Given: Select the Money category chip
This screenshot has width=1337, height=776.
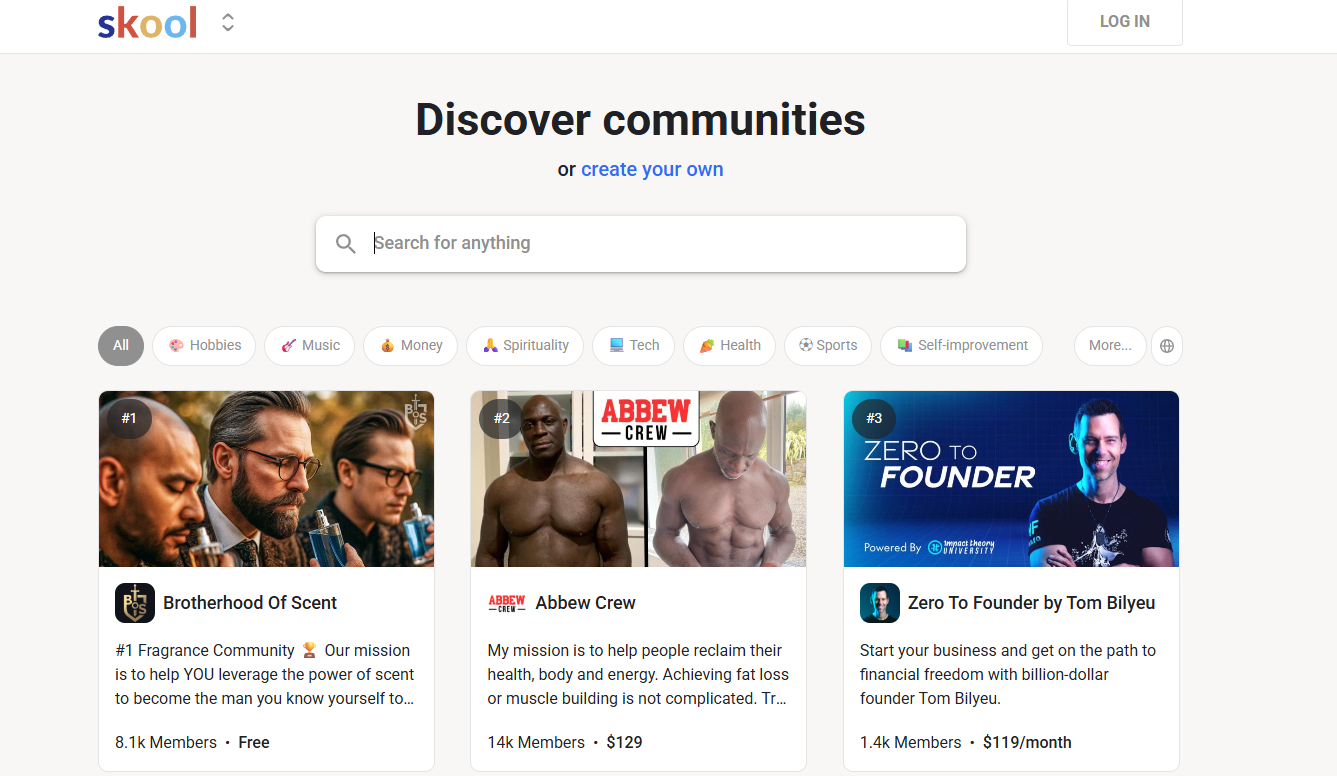Looking at the screenshot, I should coord(410,345).
